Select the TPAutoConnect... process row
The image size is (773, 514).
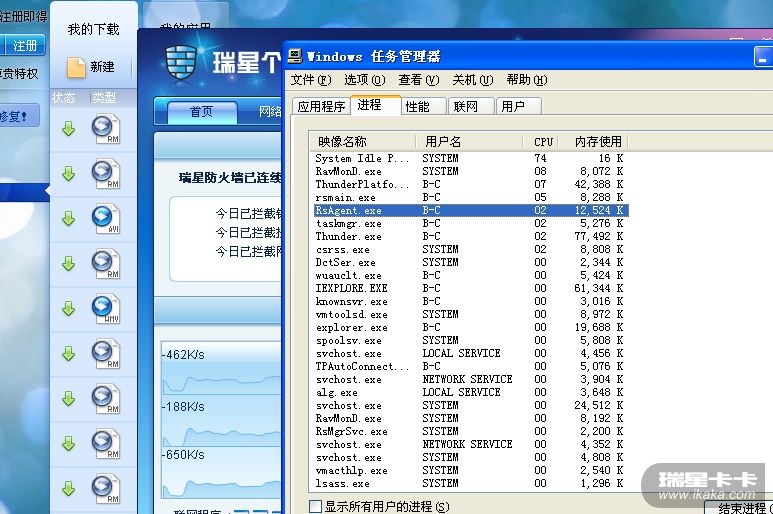pos(471,366)
